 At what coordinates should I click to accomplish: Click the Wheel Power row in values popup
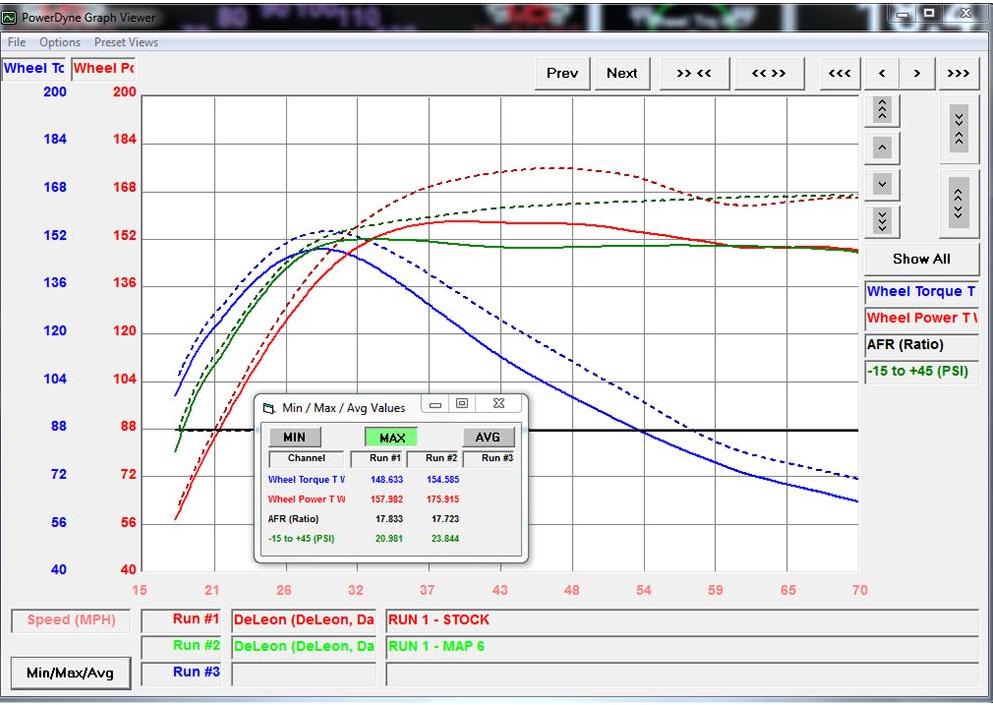tap(391, 500)
